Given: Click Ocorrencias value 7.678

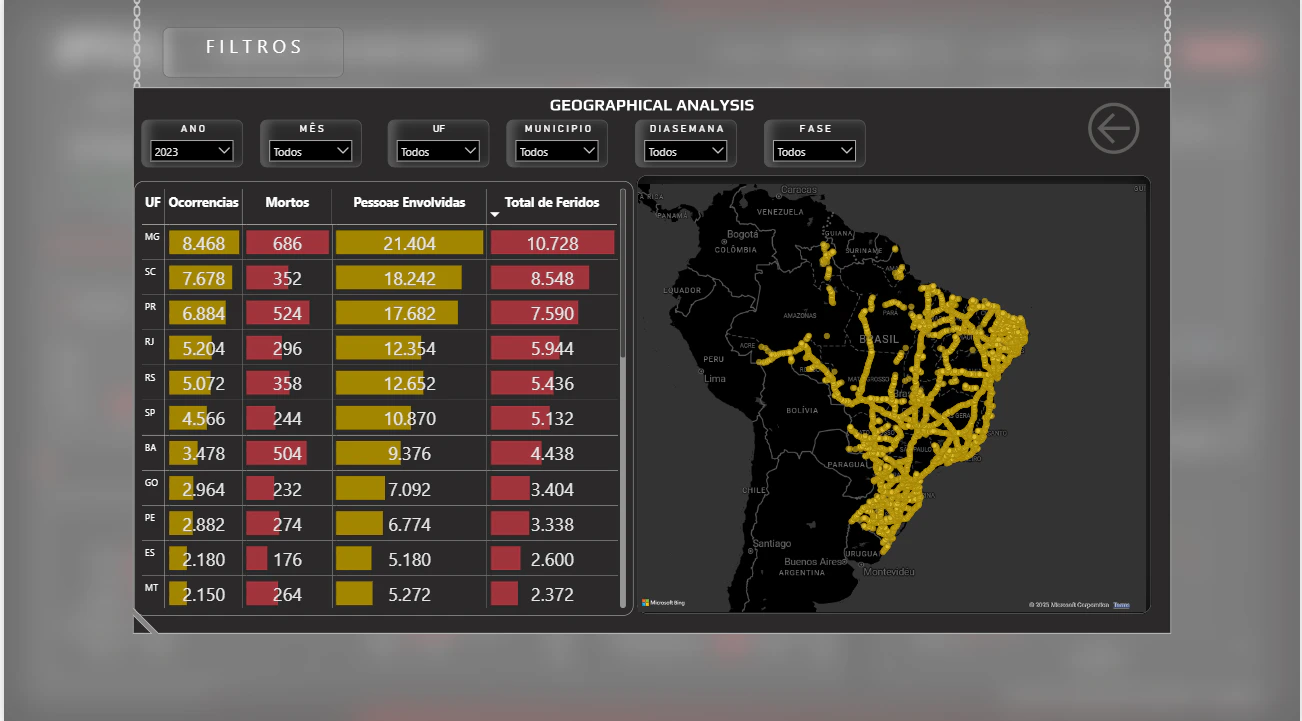Looking at the screenshot, I should (203, 278).
